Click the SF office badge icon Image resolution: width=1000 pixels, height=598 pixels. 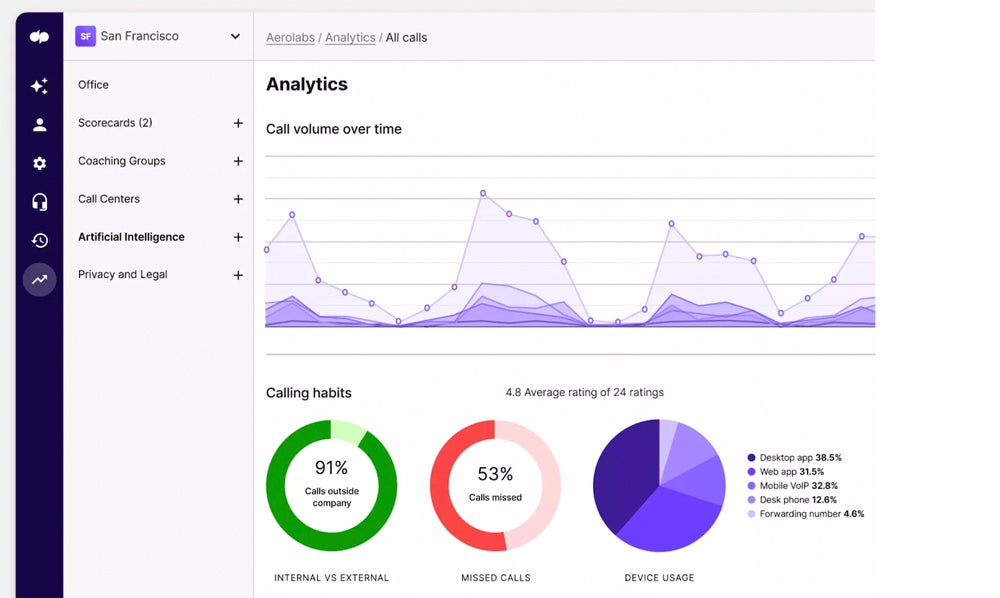click(85, 36)
